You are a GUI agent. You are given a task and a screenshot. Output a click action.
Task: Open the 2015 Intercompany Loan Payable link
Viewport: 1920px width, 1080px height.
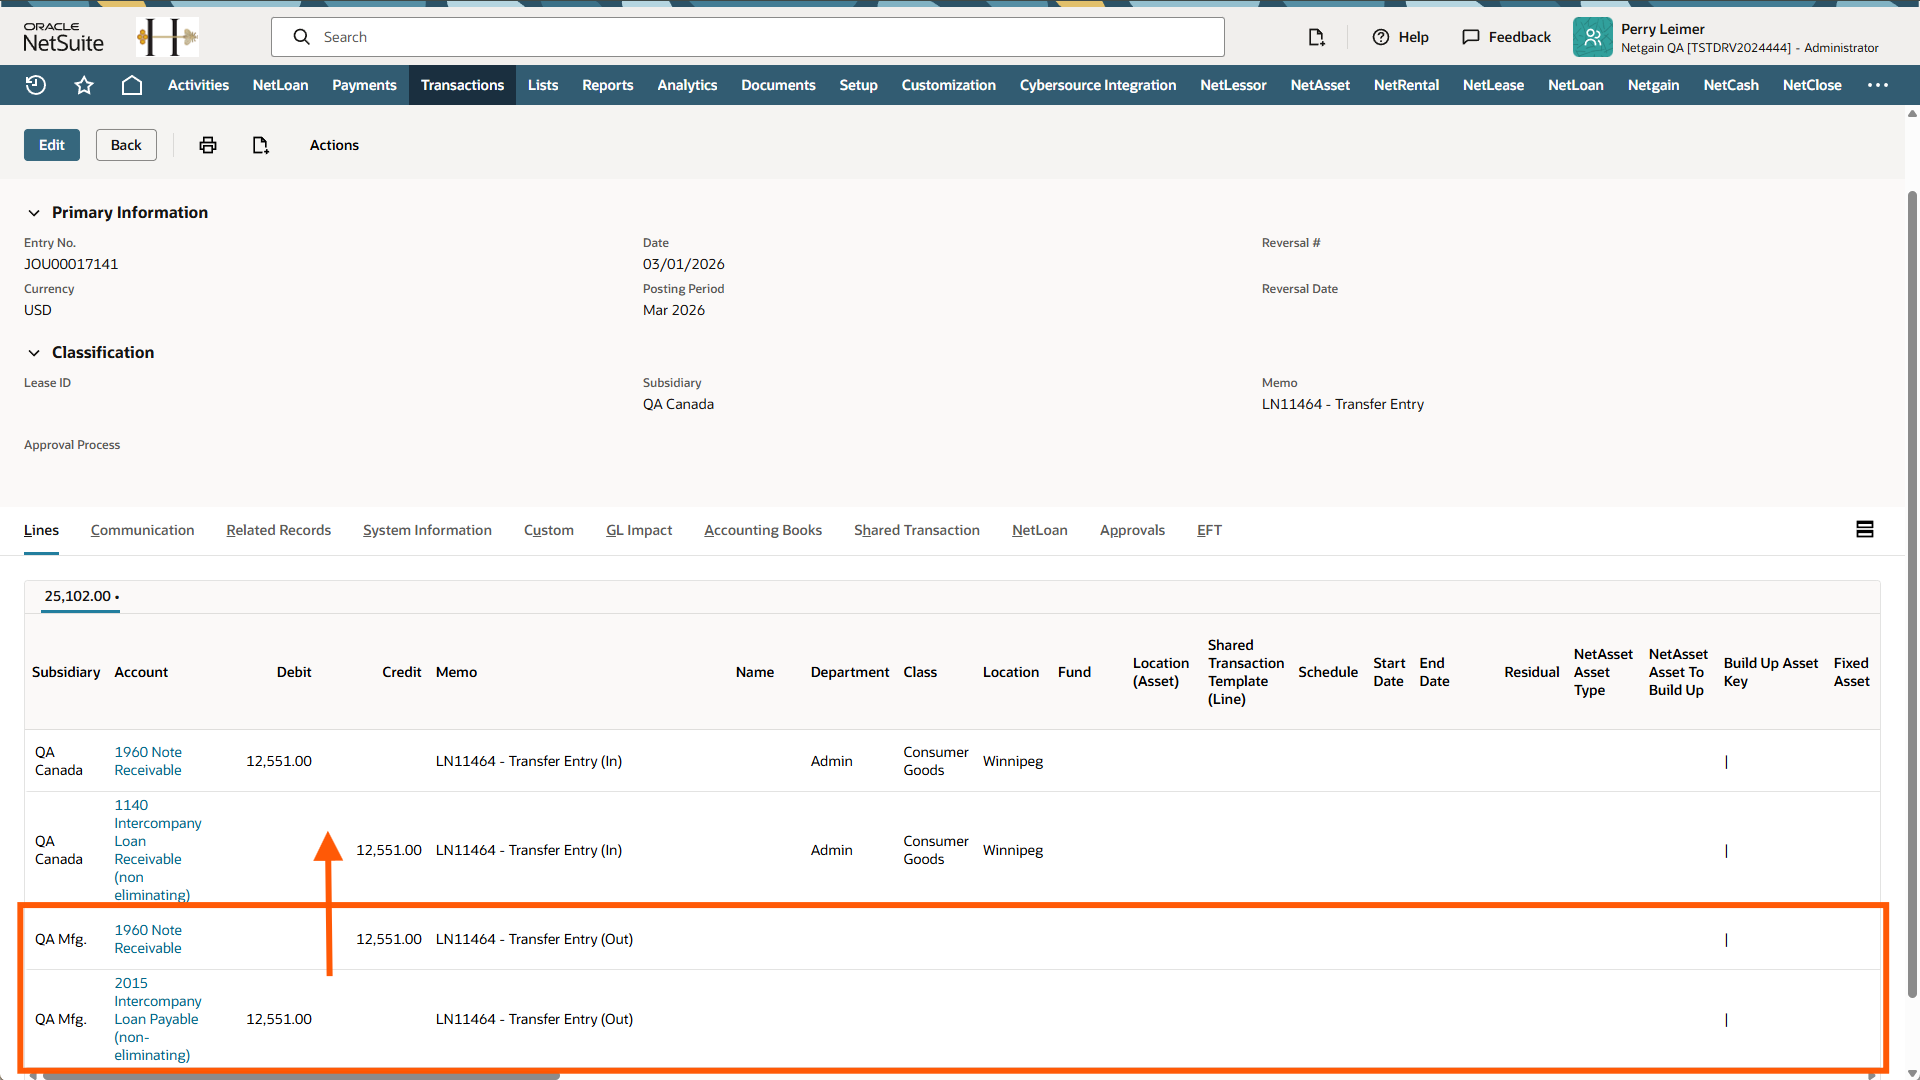[157, 1019]
